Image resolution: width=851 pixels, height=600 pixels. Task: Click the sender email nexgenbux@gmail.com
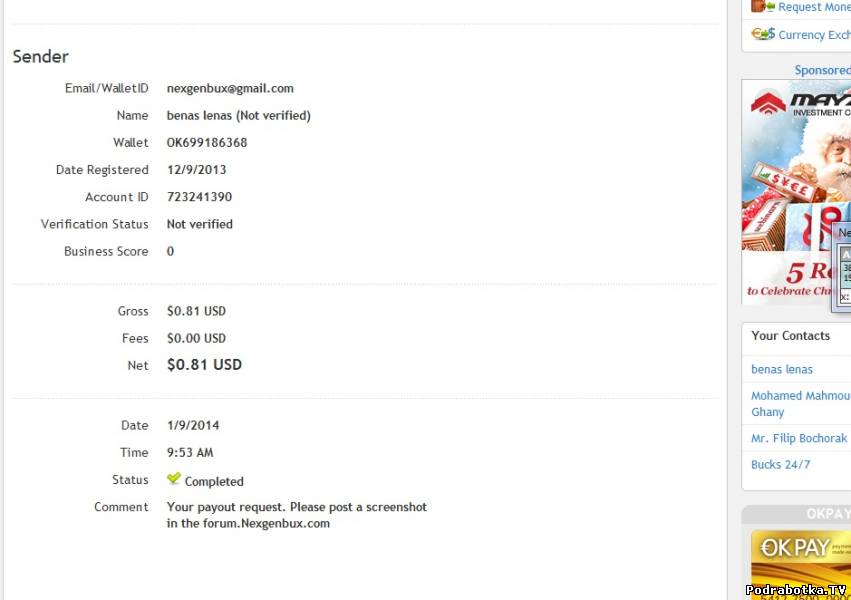click(x=230, y=88)
